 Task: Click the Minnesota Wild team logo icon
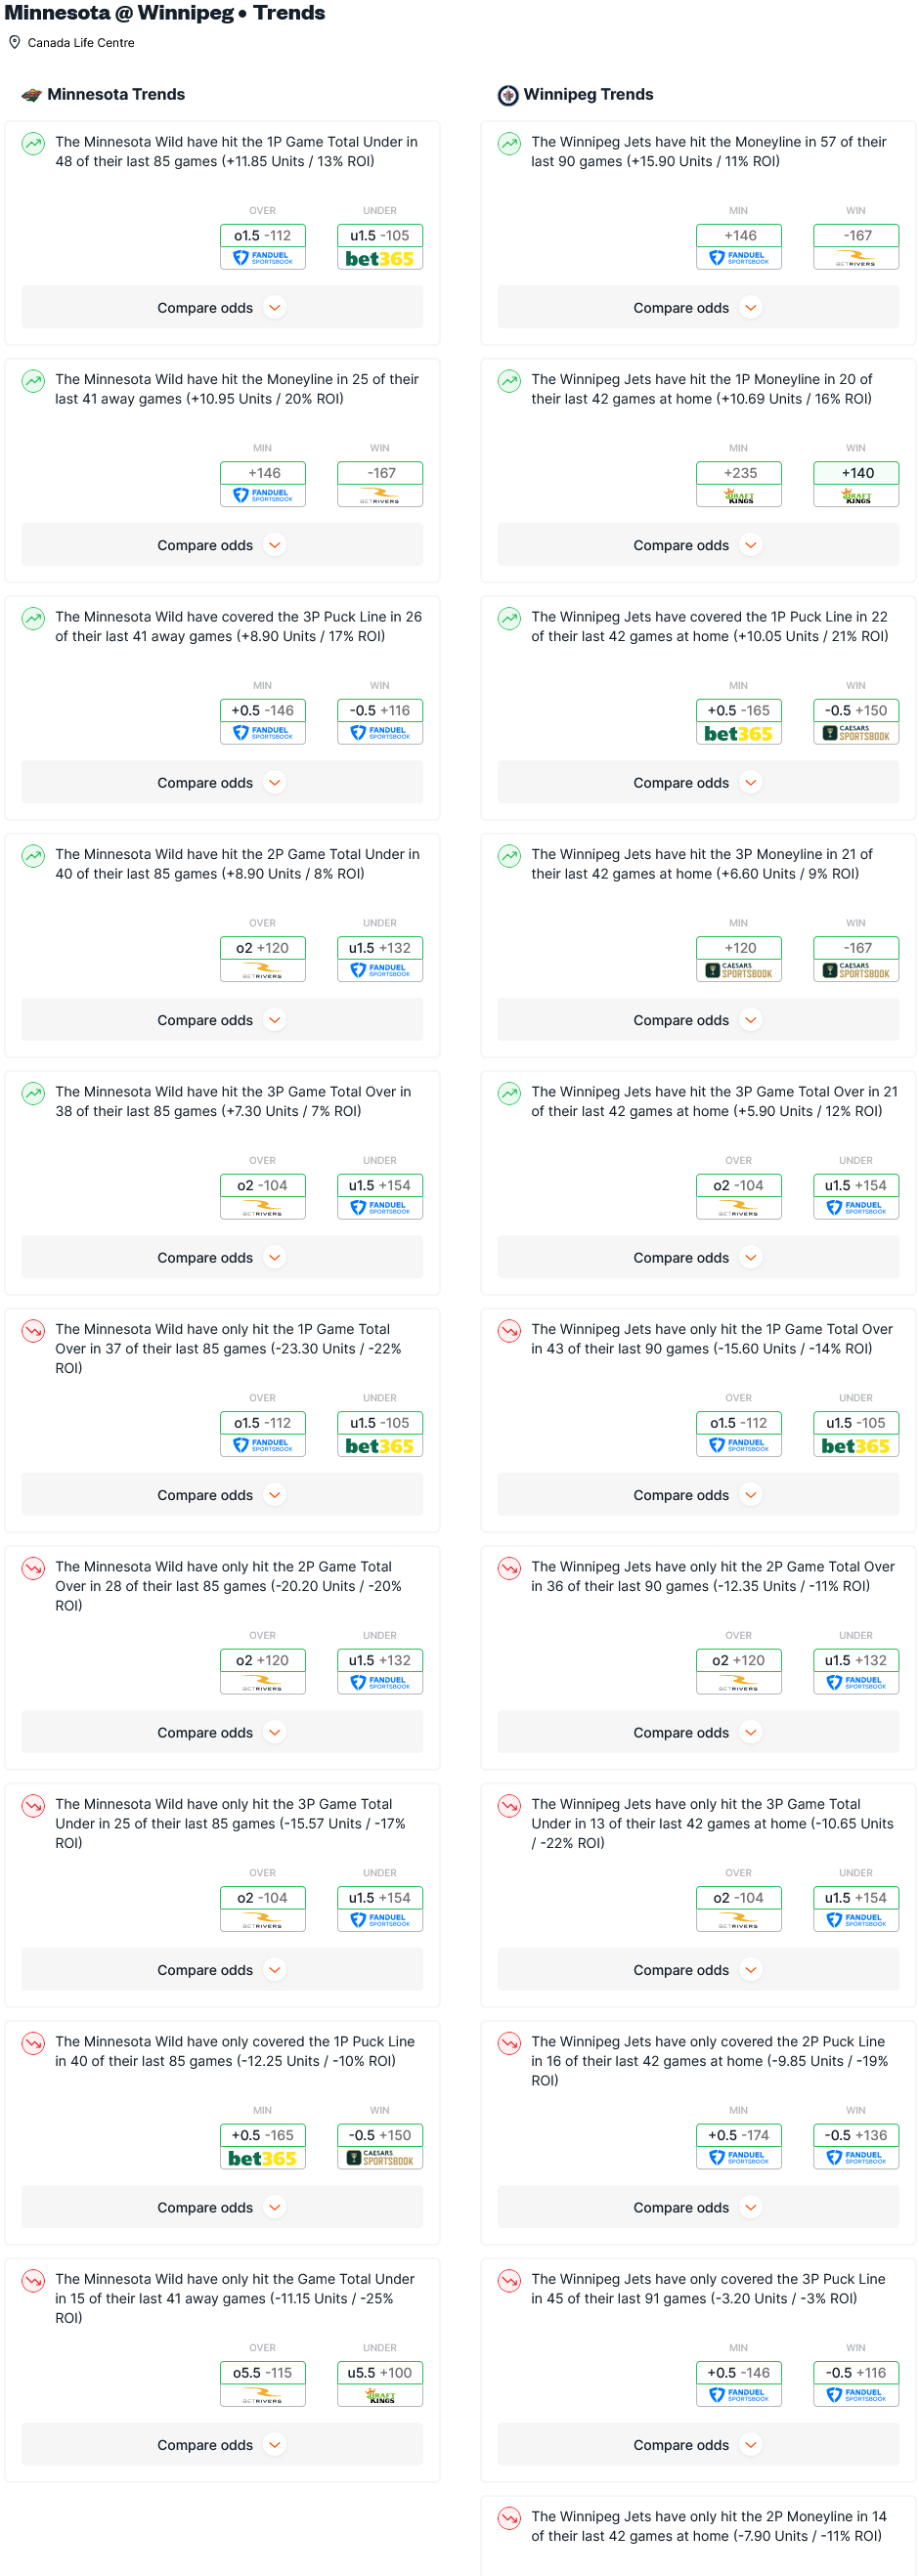32,95
